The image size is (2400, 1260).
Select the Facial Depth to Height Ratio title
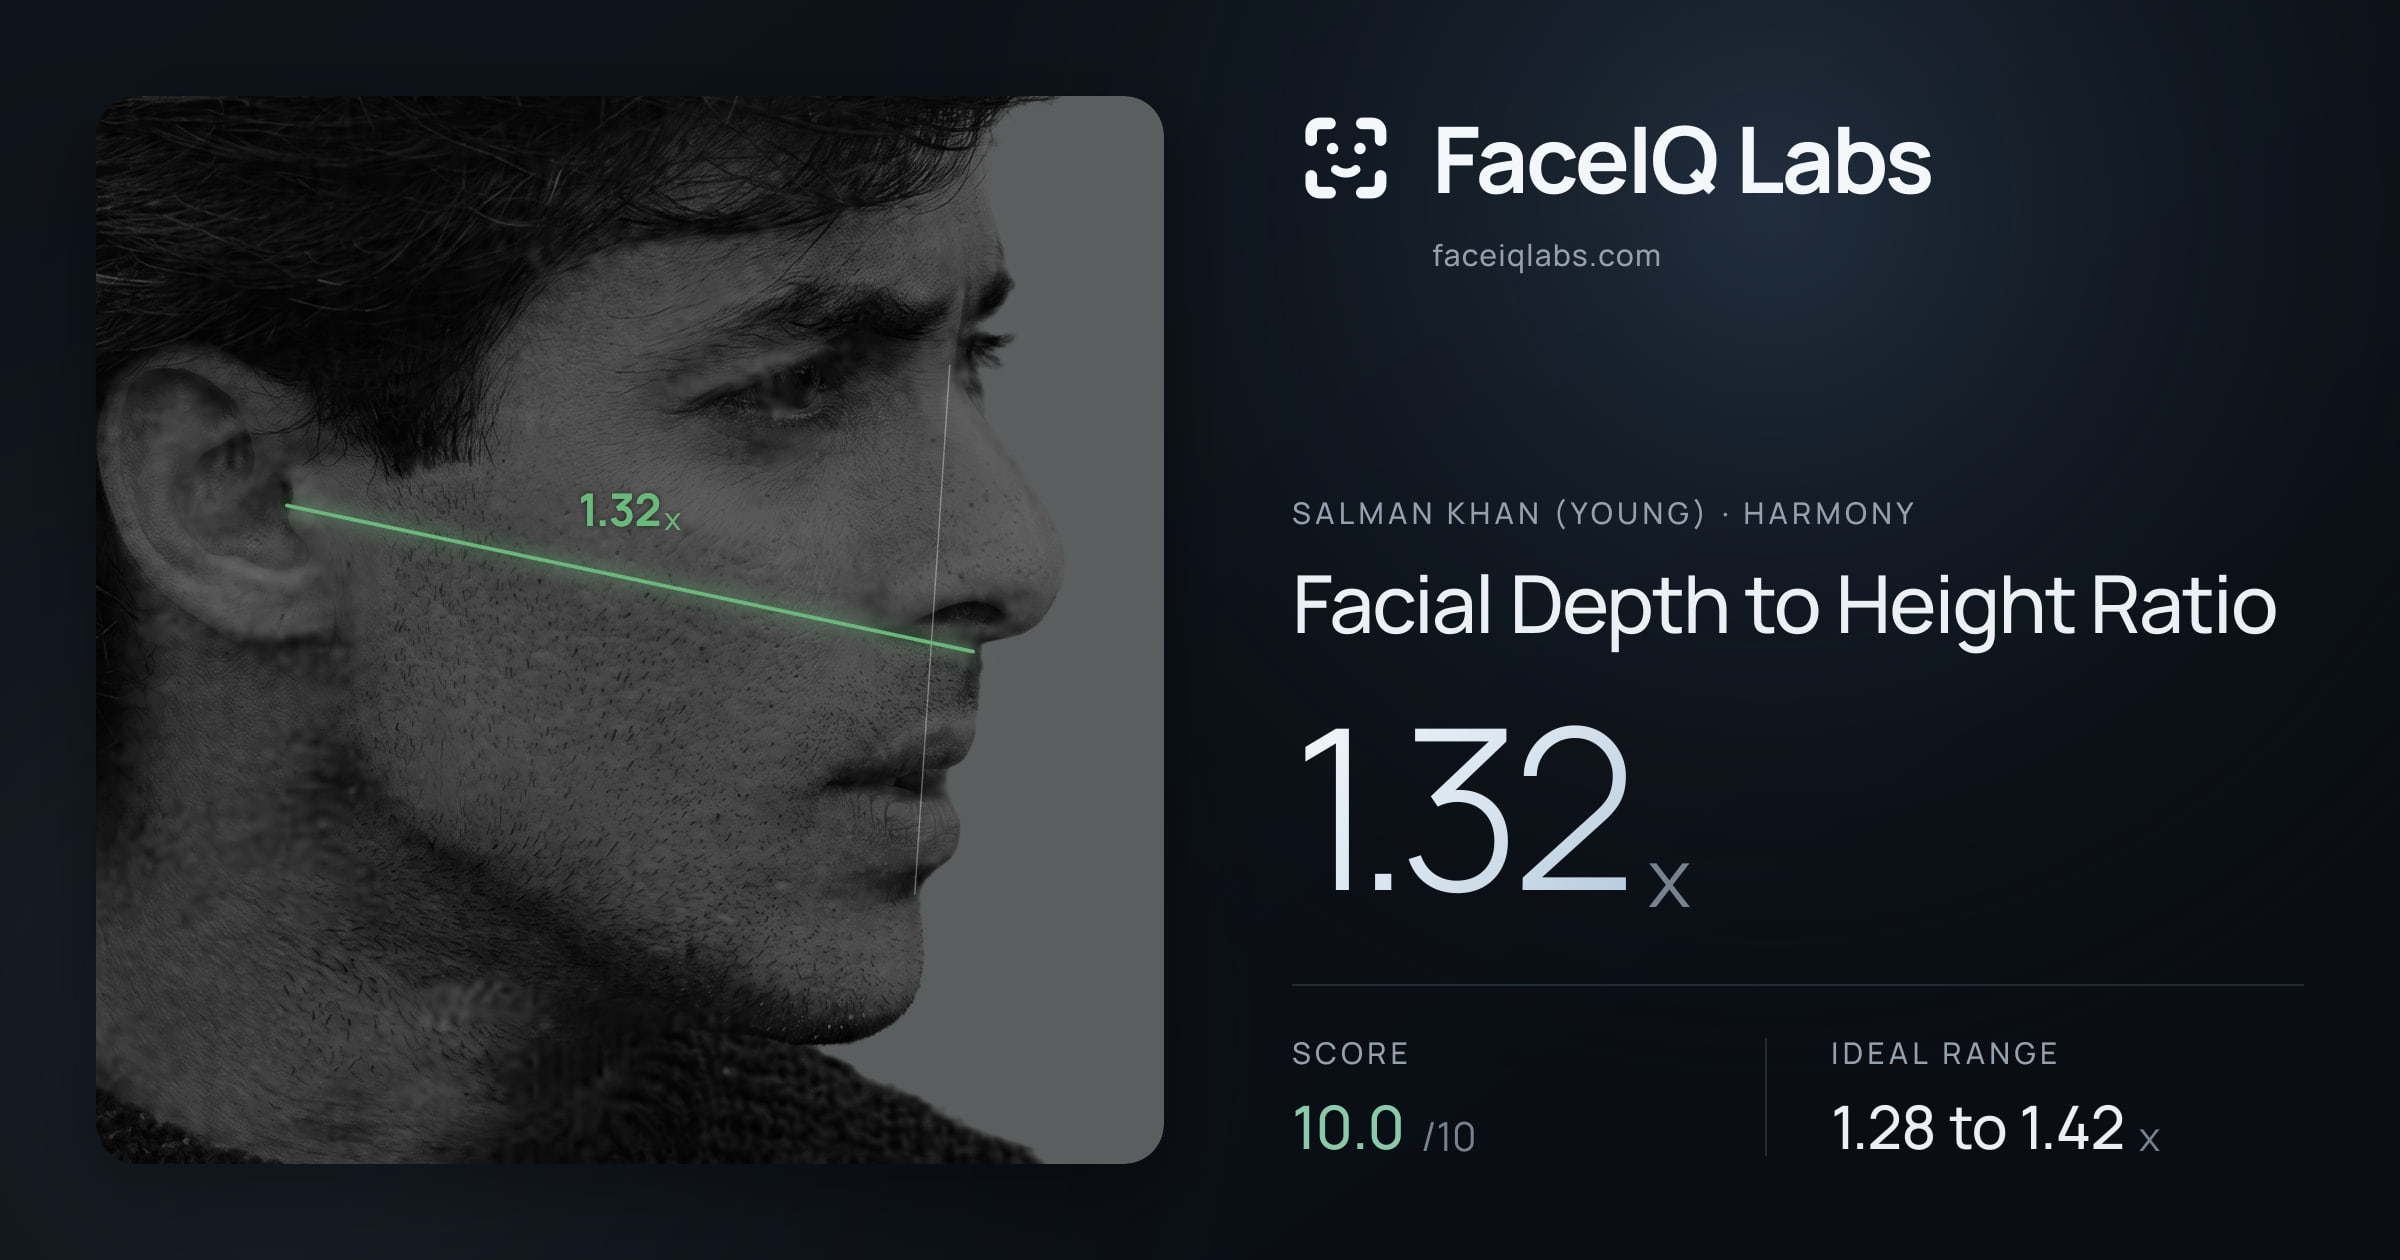point(1784,607)
